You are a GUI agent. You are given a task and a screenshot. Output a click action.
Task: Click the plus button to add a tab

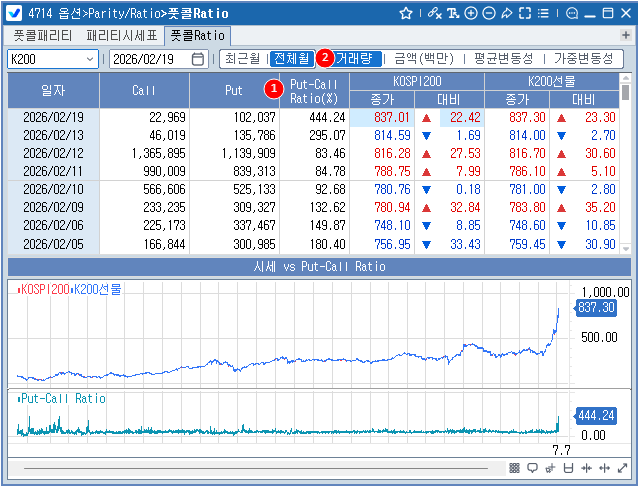[626, 35]
